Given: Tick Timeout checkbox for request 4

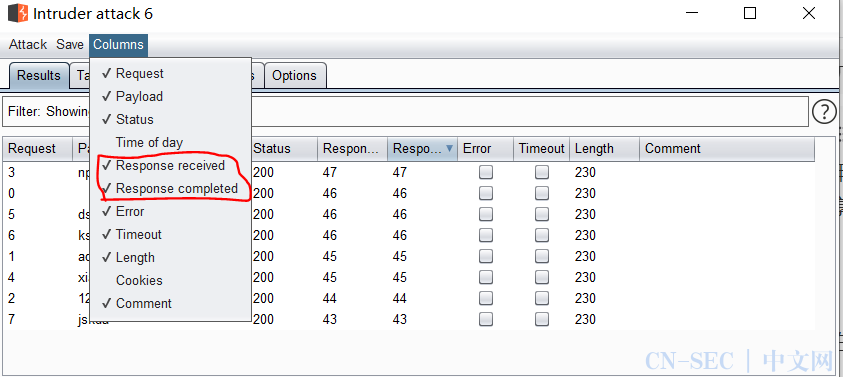Looking at the screenshot, I should 542,277.
